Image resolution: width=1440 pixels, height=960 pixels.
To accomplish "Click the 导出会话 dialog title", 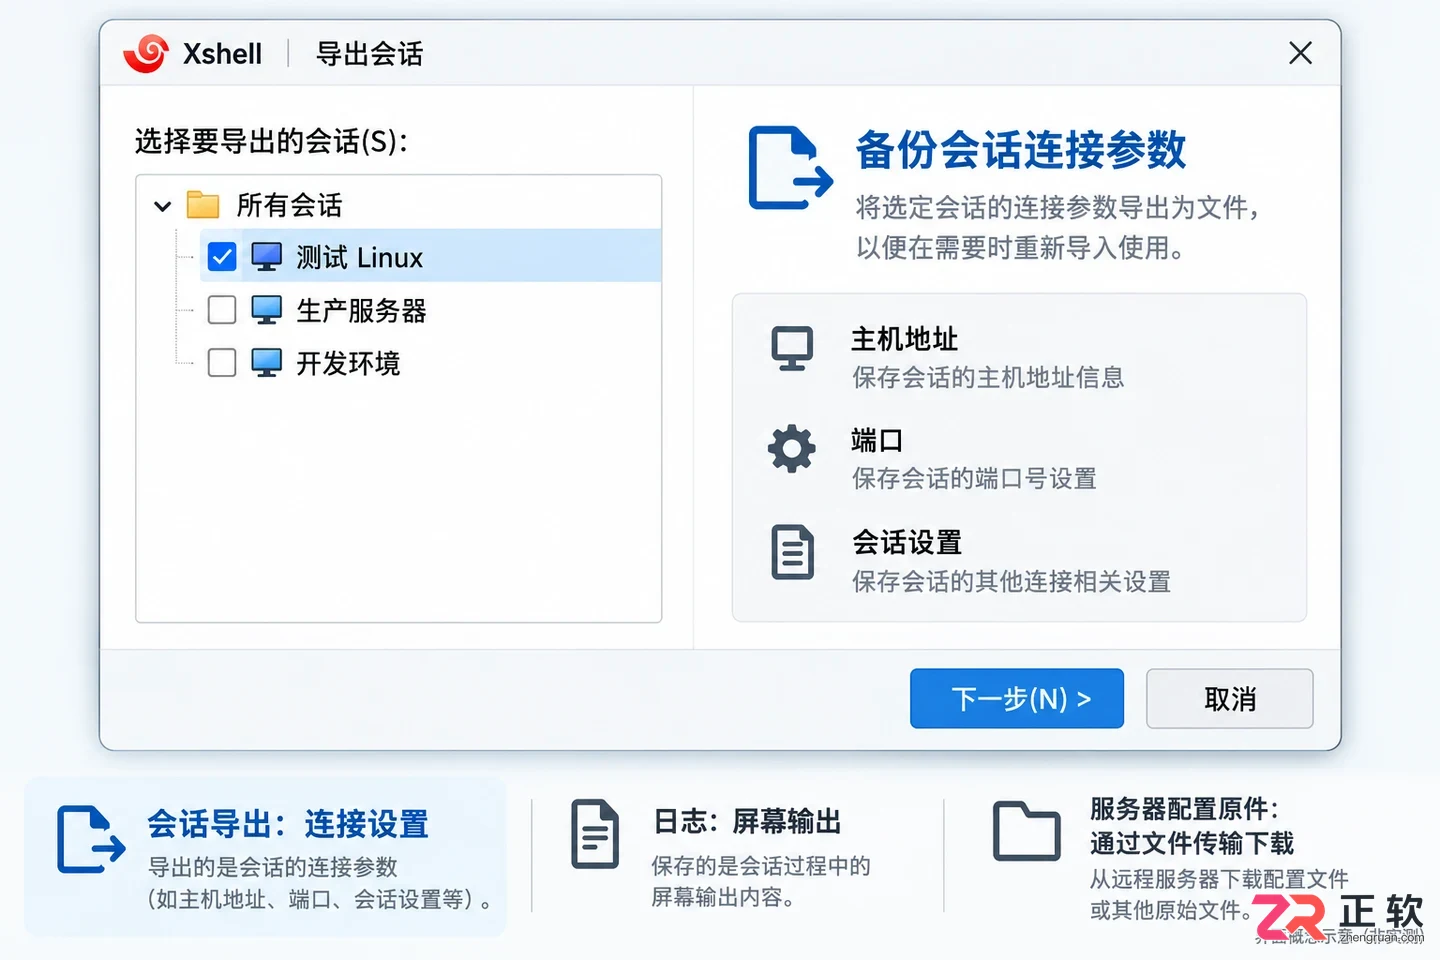I will [369, 53].
